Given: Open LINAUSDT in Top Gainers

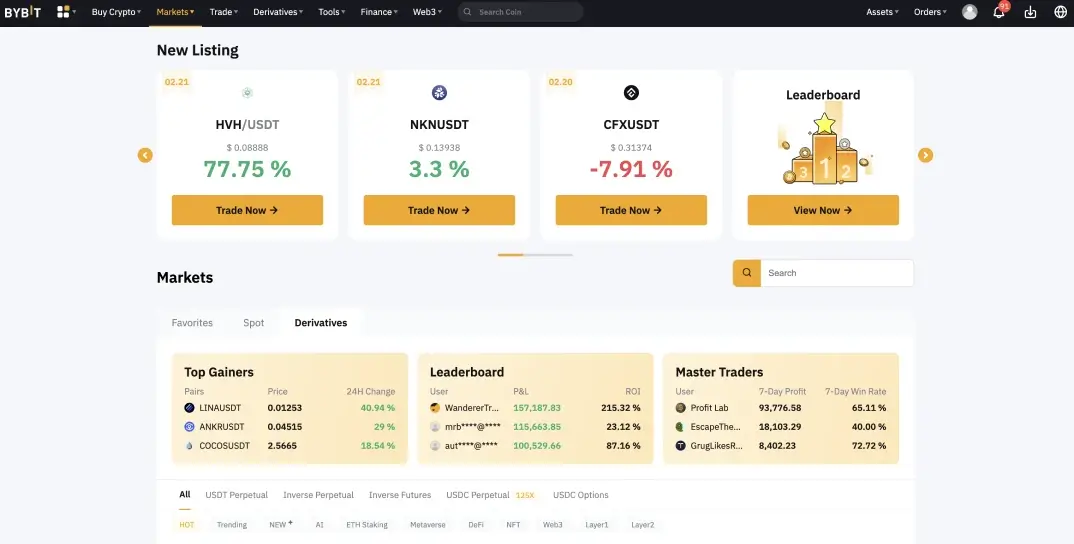Looking at the screenshot, I should point(220,408).
